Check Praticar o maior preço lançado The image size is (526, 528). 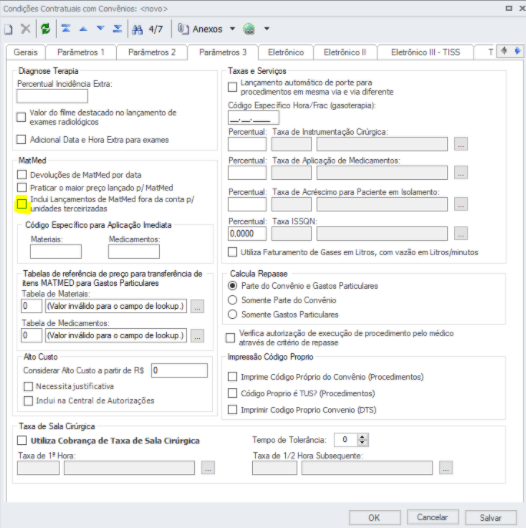coord(22,187)
